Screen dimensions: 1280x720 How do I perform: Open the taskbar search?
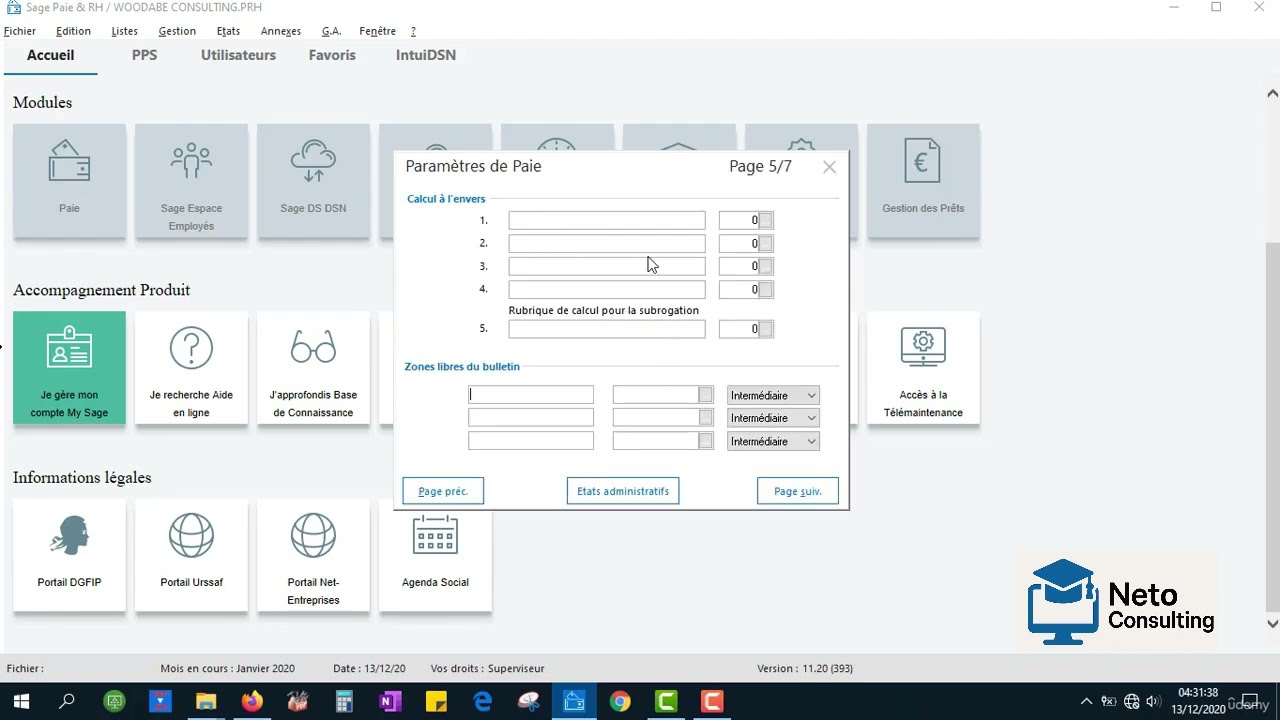(x=67, y=702)
